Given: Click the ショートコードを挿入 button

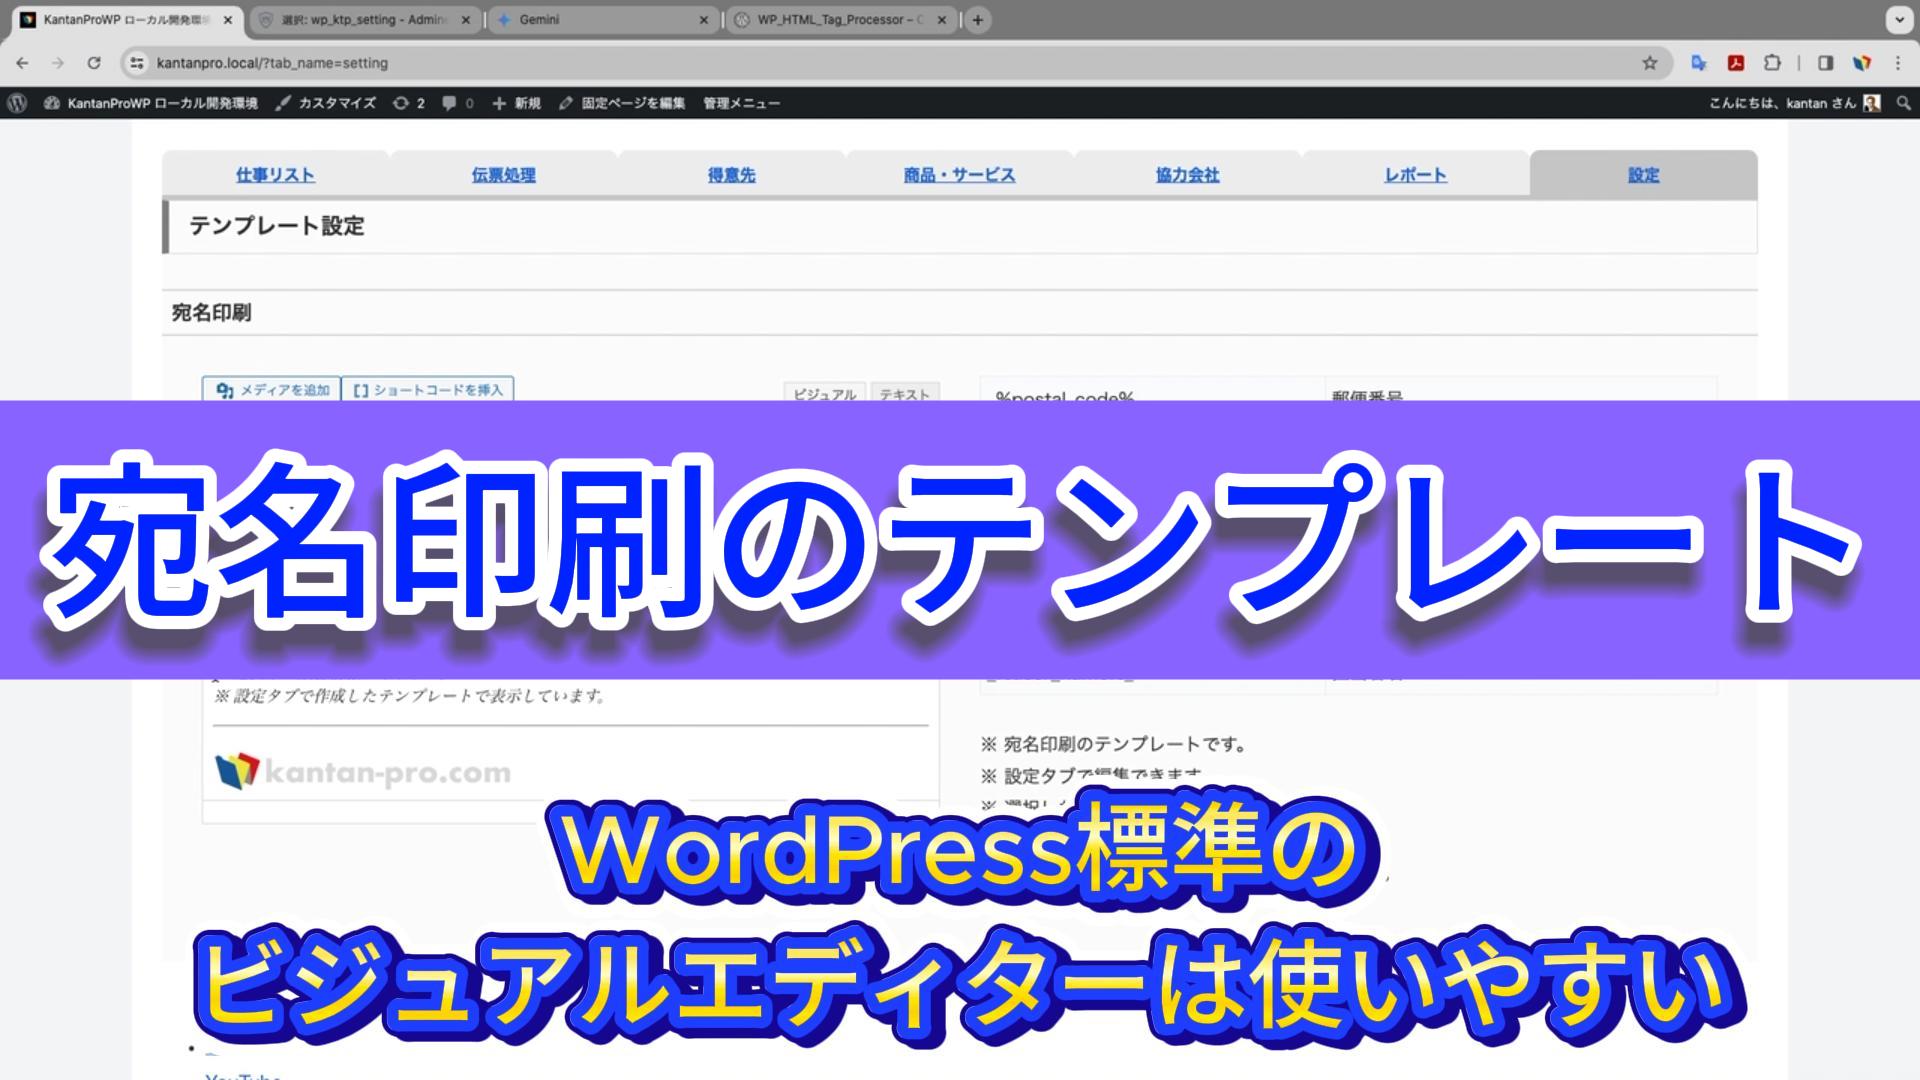Looking at the screenshot, I should coord(428,389).
